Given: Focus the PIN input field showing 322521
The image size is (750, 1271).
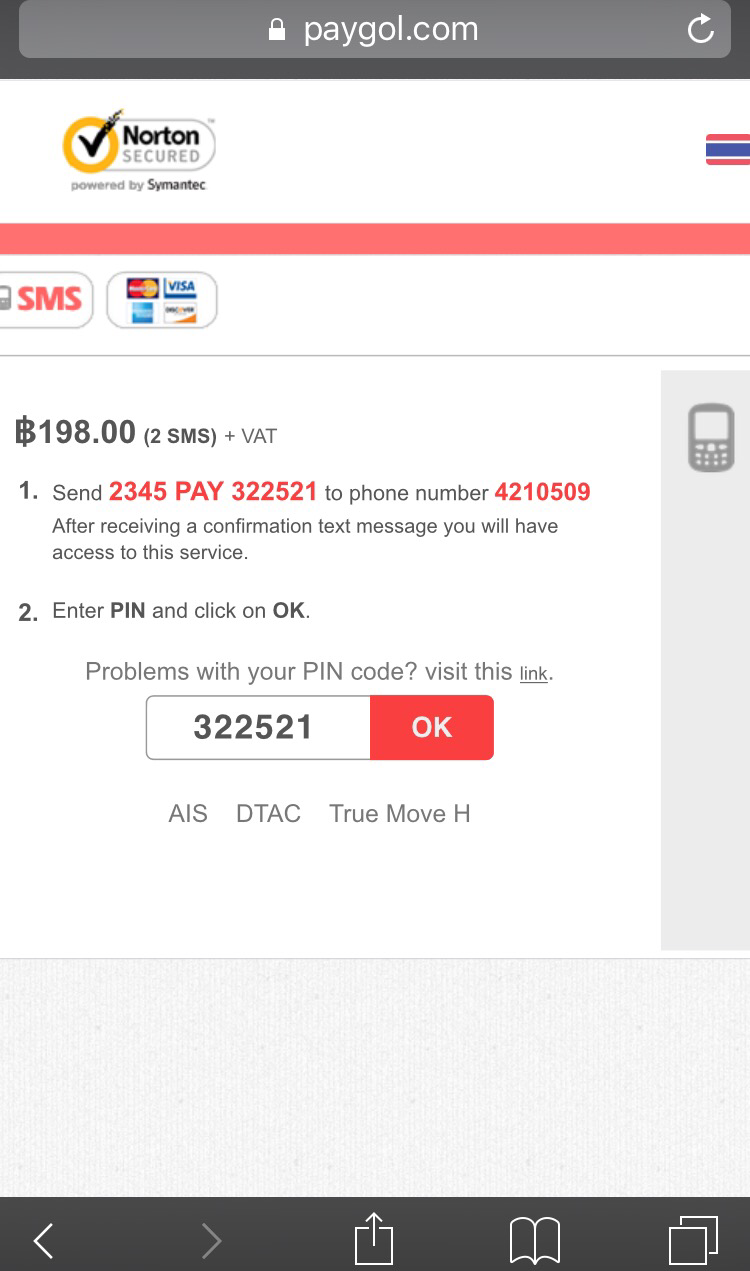Looking at the screenshot, I should (258, 727).
